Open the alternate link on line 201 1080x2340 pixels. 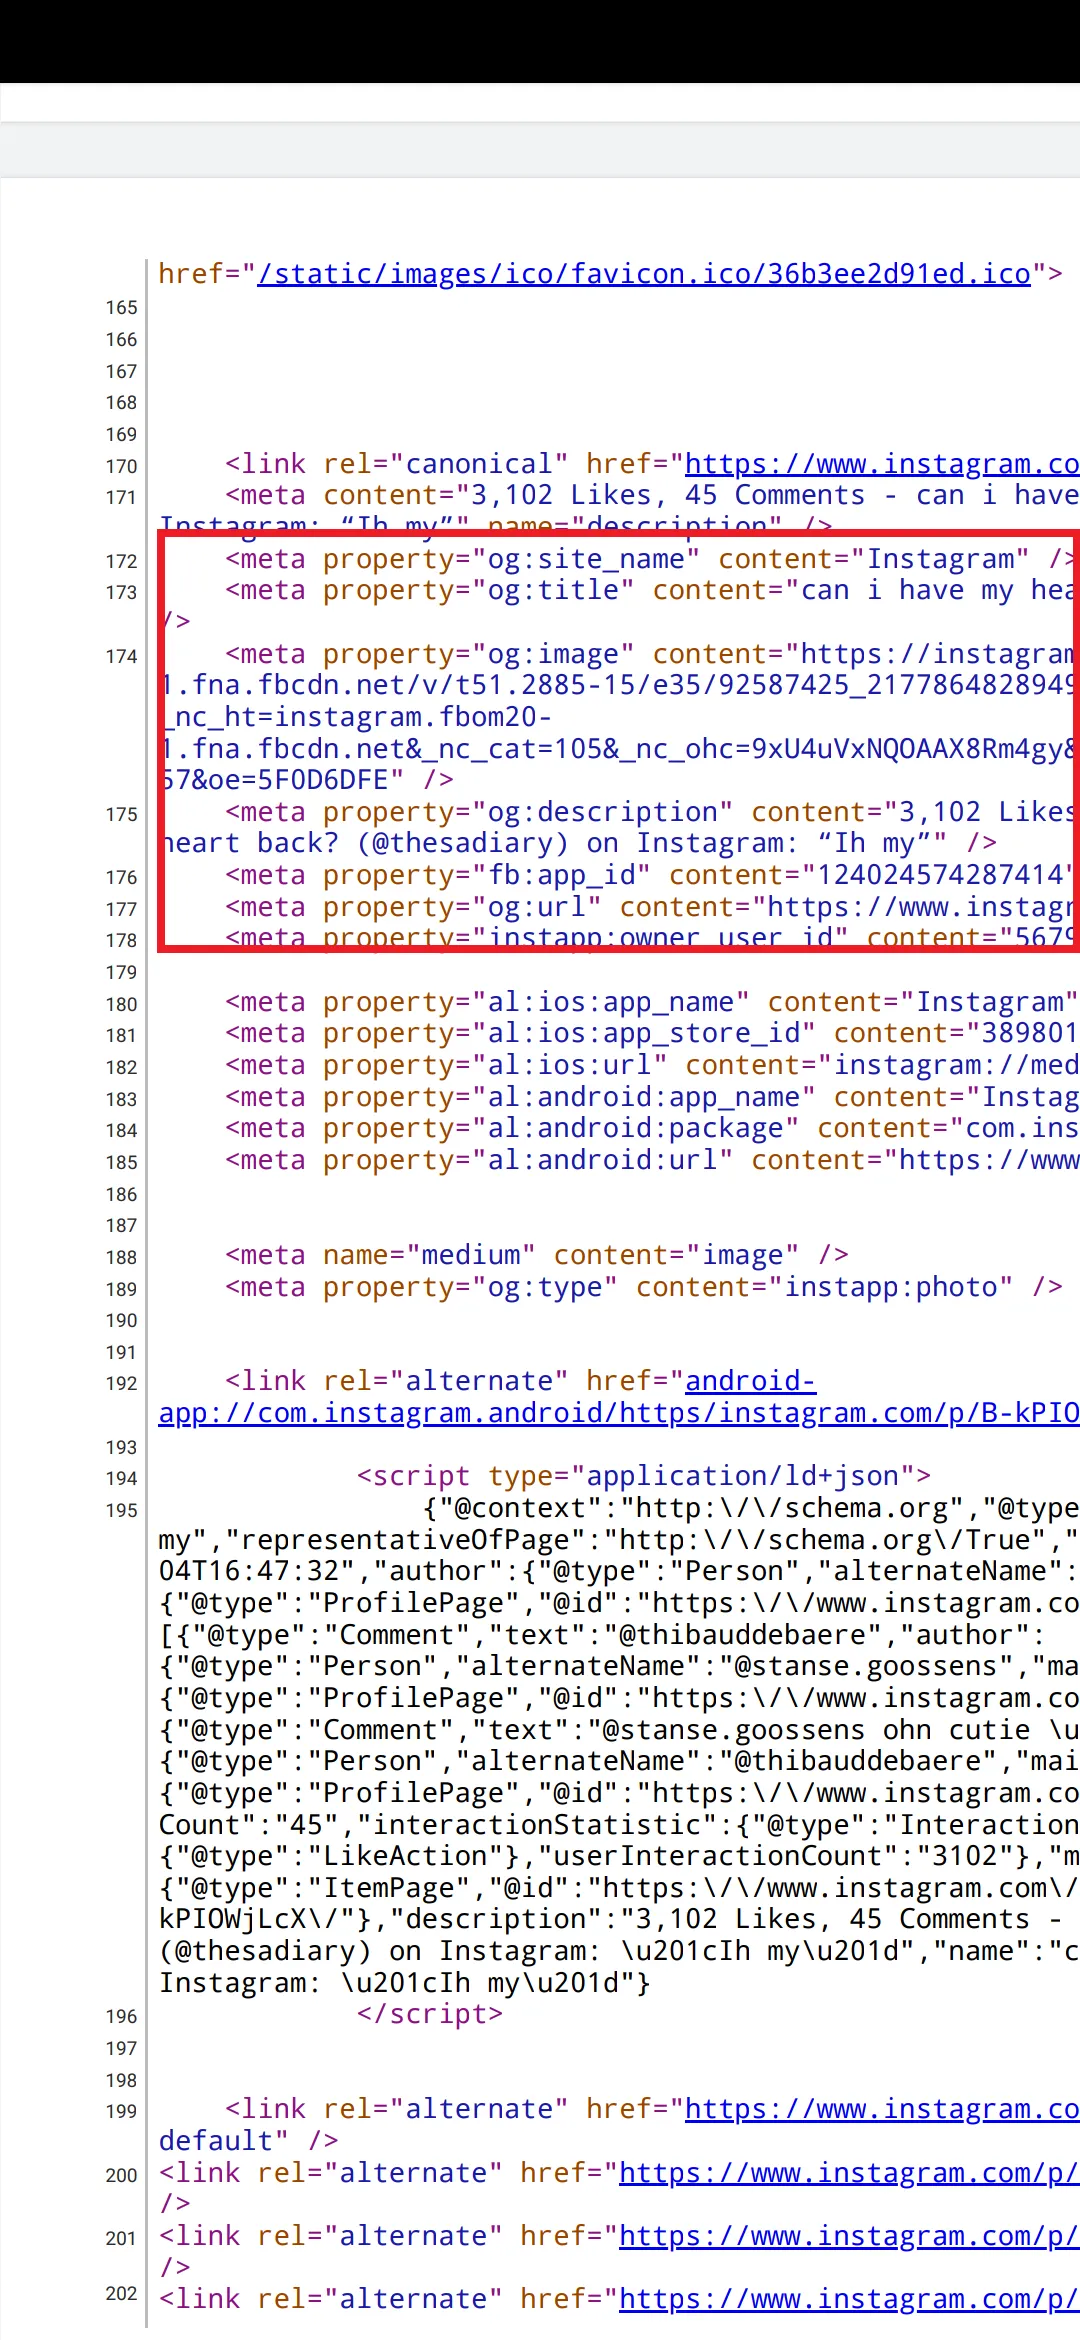tap(849, 2236)
